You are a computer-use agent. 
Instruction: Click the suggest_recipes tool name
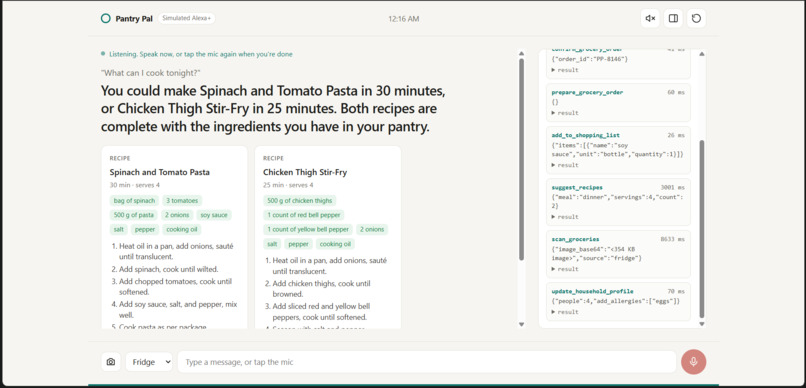577,188
